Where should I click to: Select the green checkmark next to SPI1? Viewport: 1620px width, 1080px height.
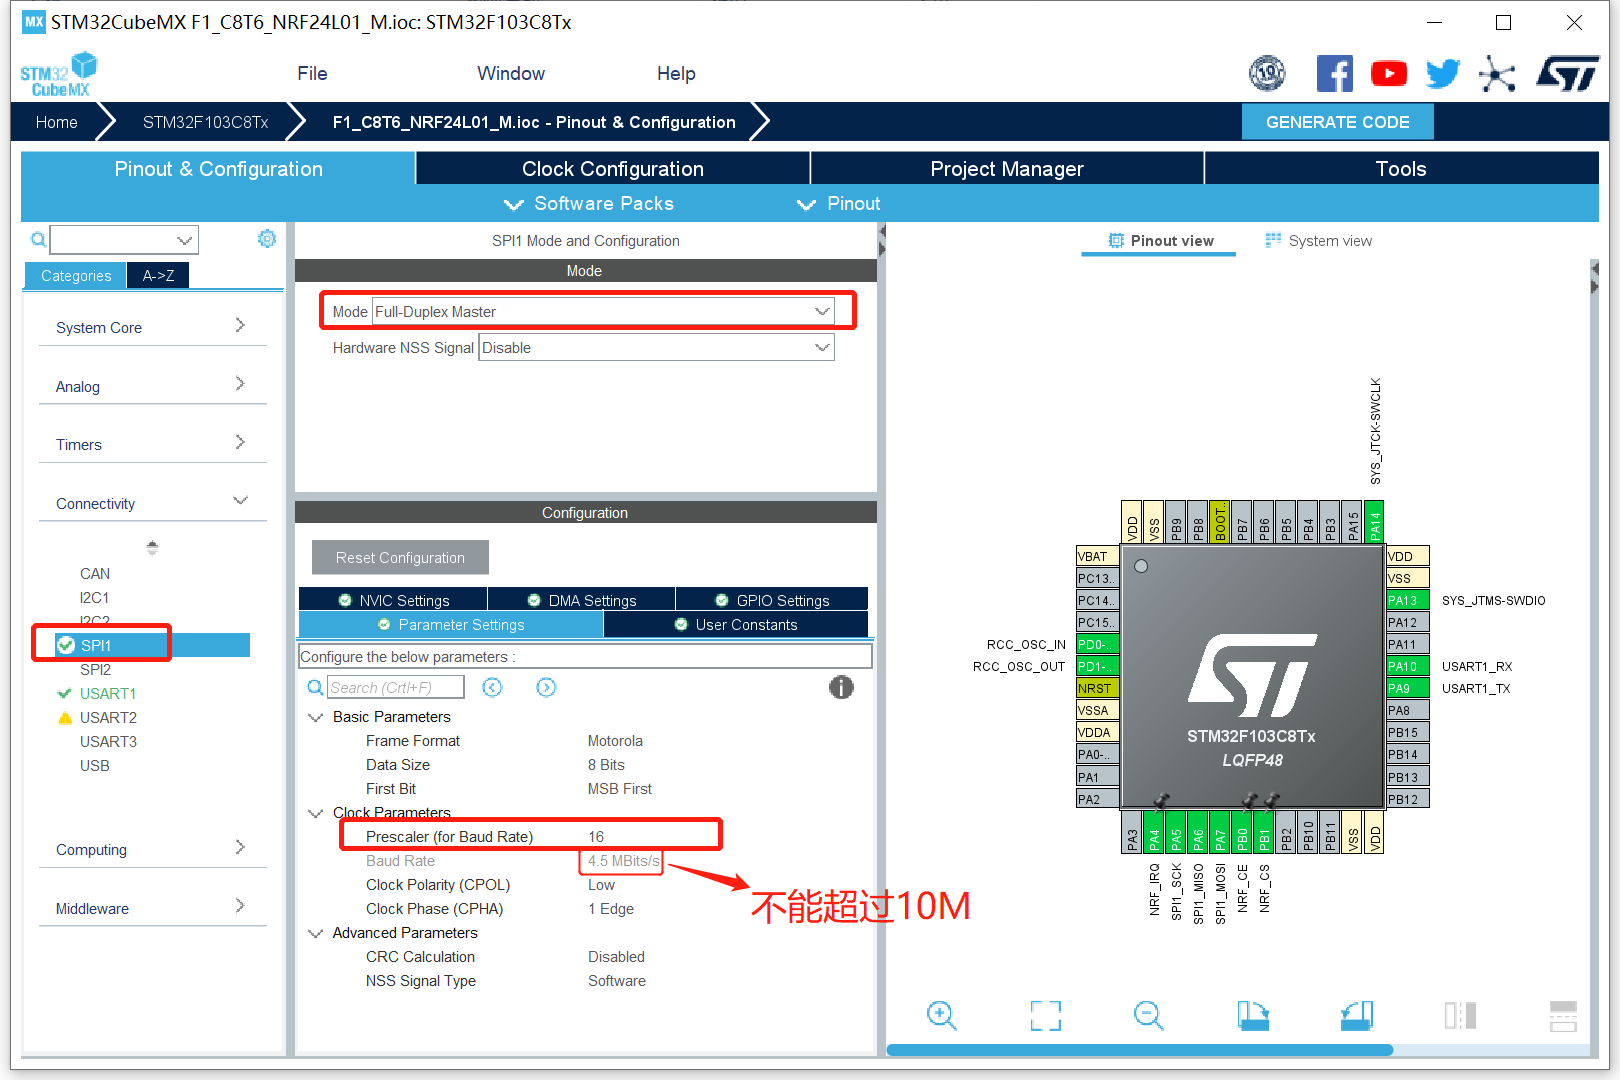pos(65,645)
